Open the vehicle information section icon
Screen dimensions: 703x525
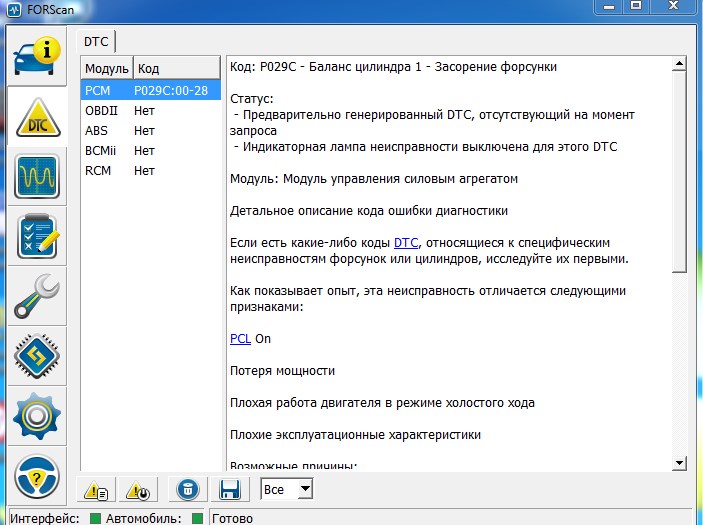click(x=37, y=56)
